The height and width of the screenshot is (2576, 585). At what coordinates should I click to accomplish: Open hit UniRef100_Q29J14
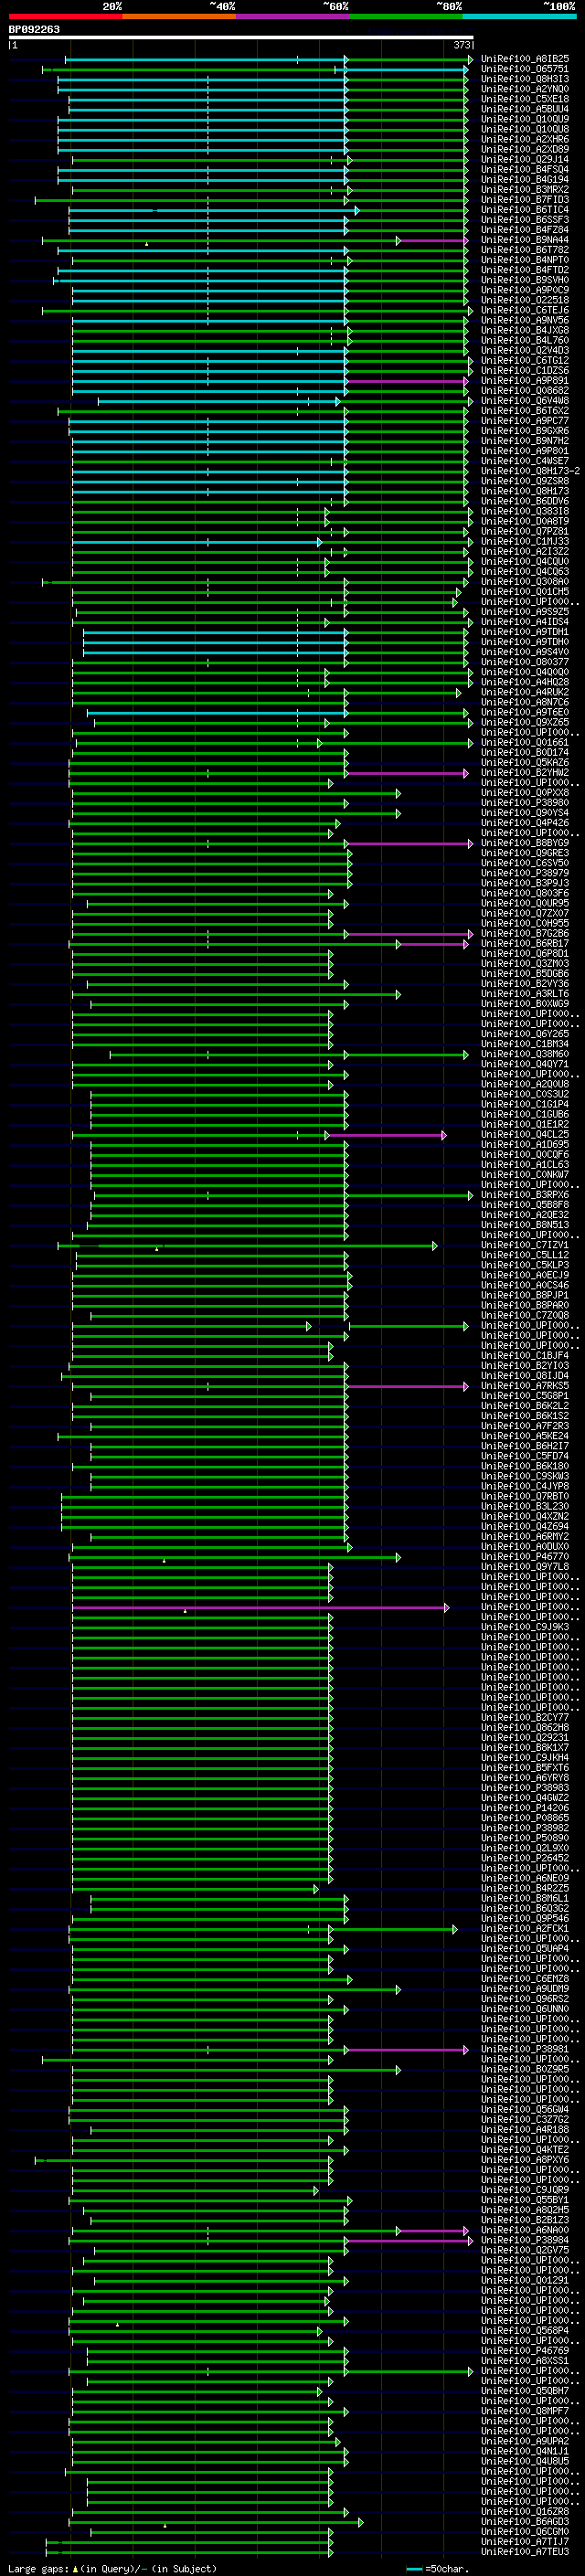[x=525, y=159]
